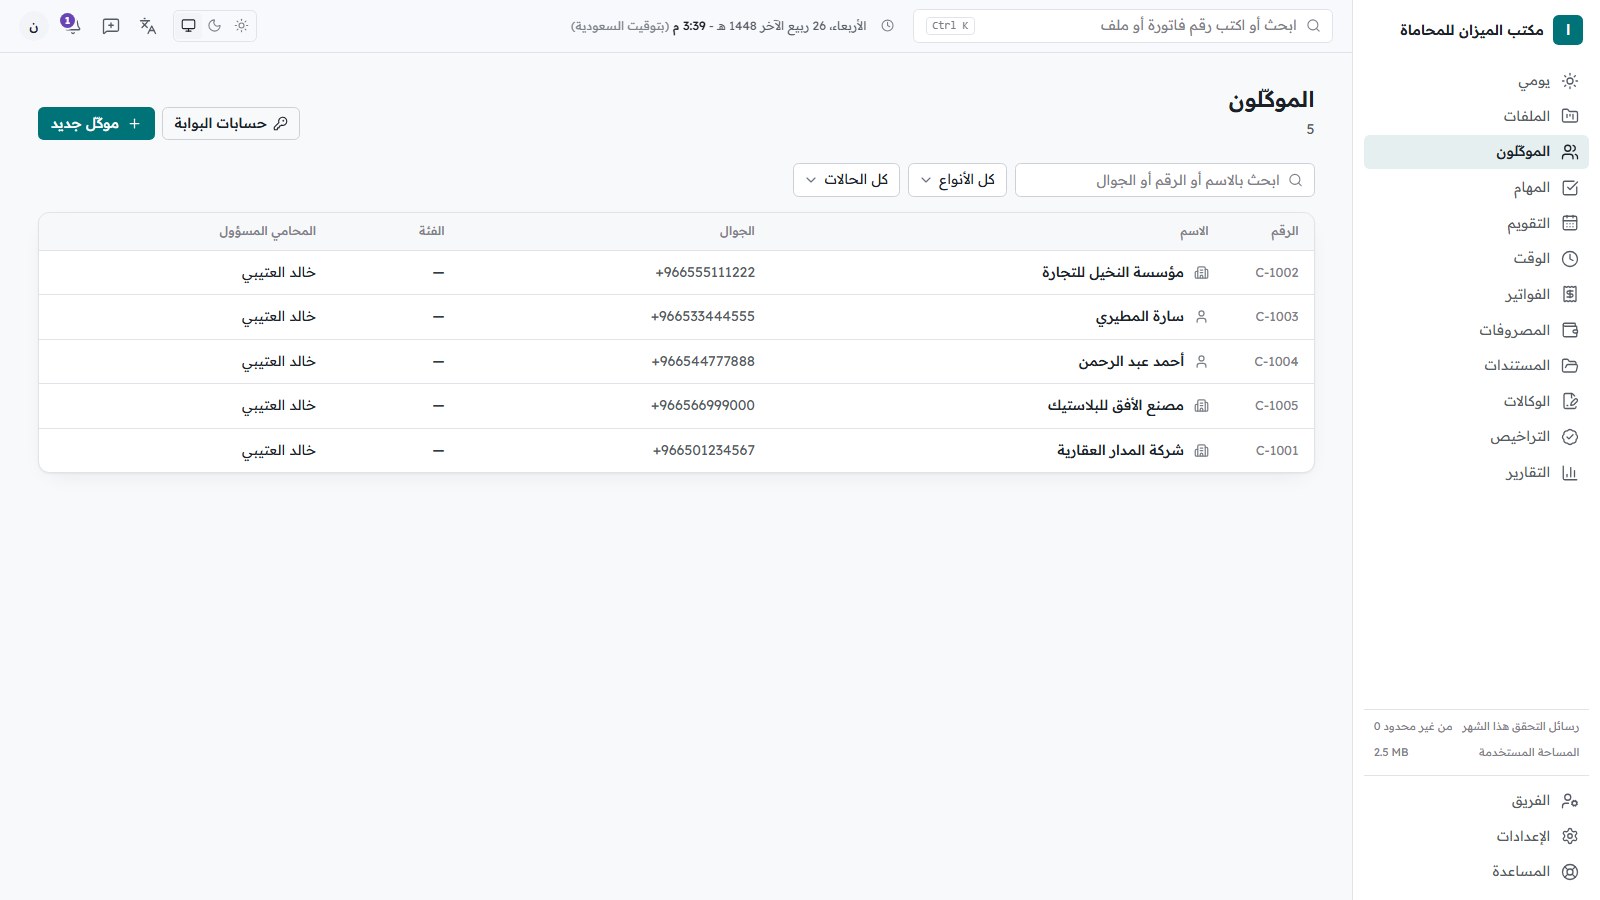The image size is (1600, 900).
Task: Open client مؤسسة النخيل للتجارة
Action: (x=1113, y=272)
